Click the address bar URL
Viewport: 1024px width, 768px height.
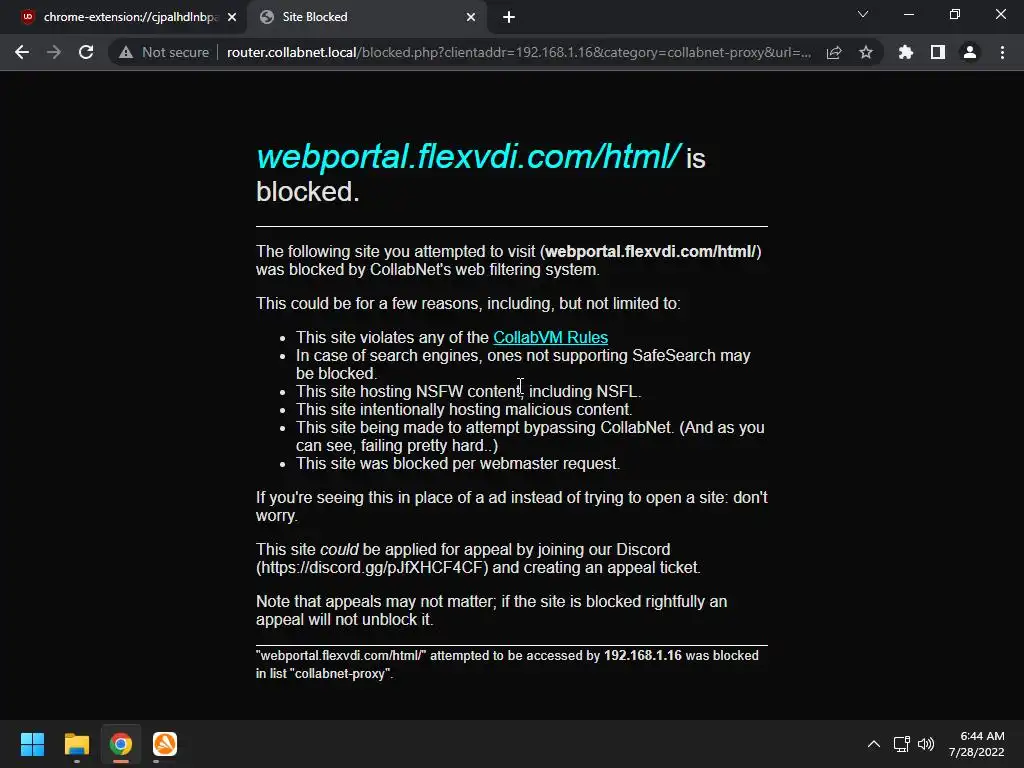pyautogui.click(x=519, y=52)
